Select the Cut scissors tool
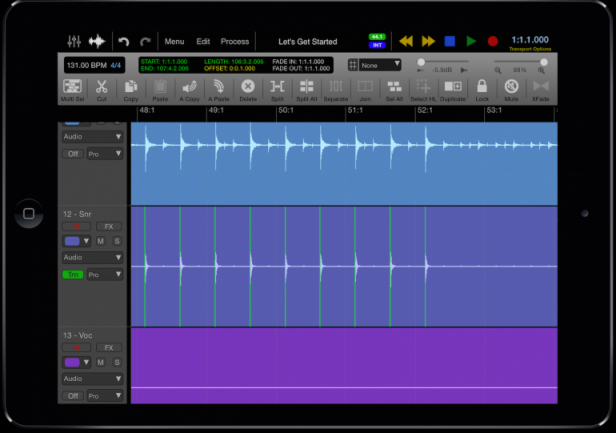 point(102,89)
